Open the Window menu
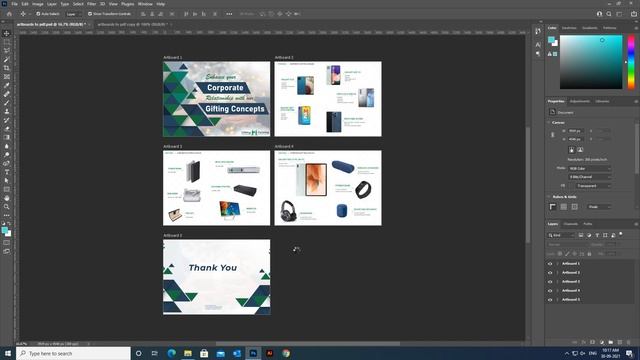Screen dimensions: 640x360 click(x=145, y=4)
